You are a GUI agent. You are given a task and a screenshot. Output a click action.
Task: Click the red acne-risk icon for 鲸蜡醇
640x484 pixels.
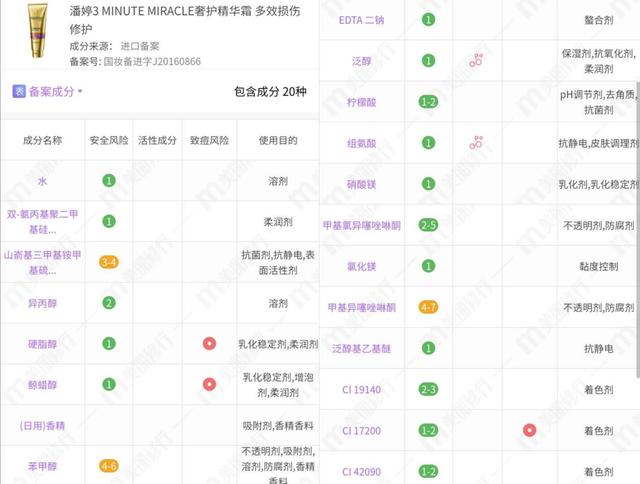point(209,384)
